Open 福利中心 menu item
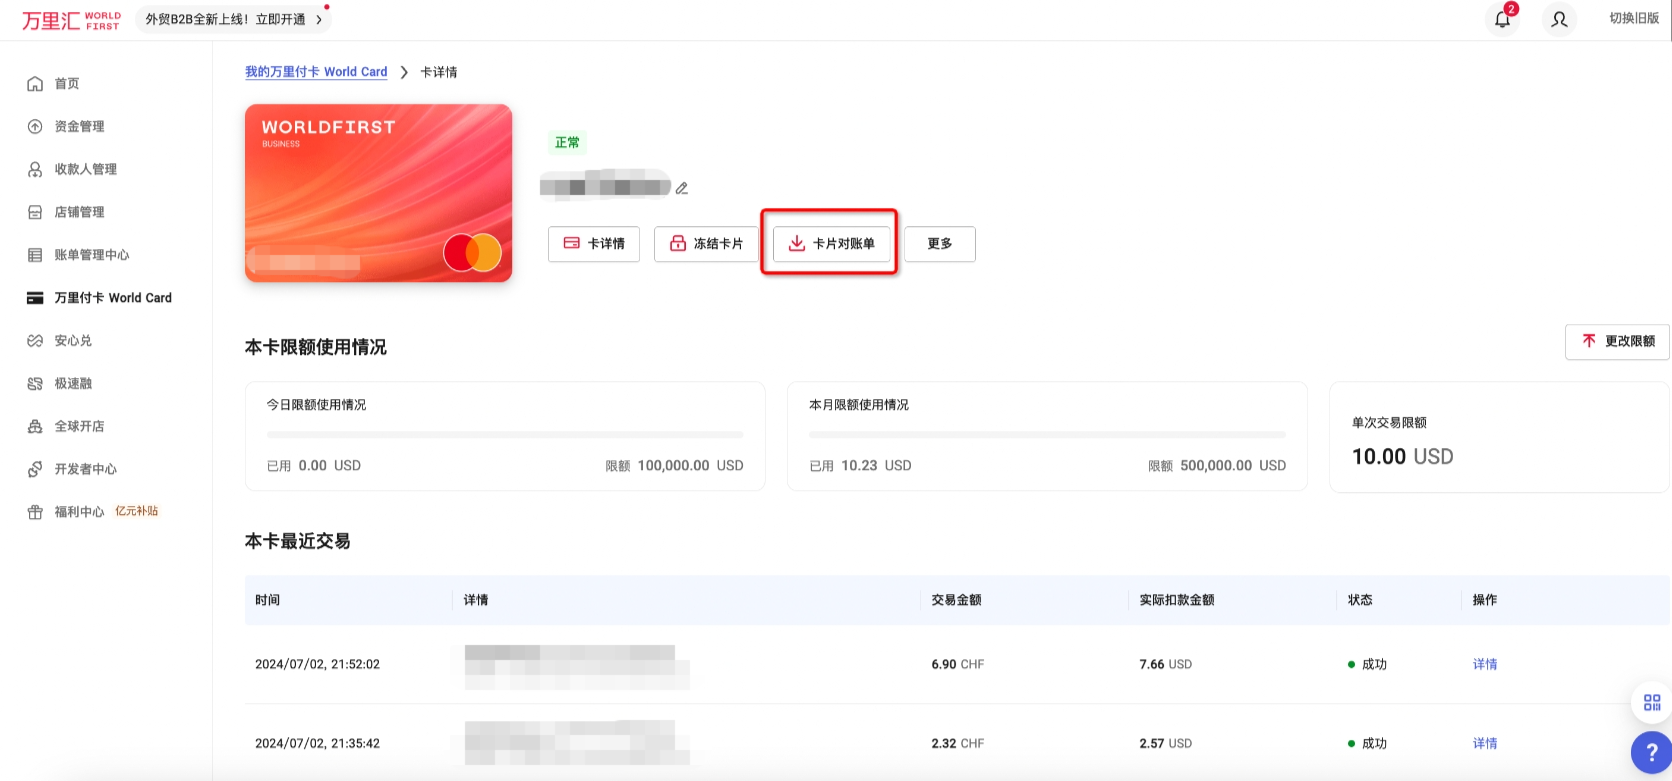 pos(79,512)
